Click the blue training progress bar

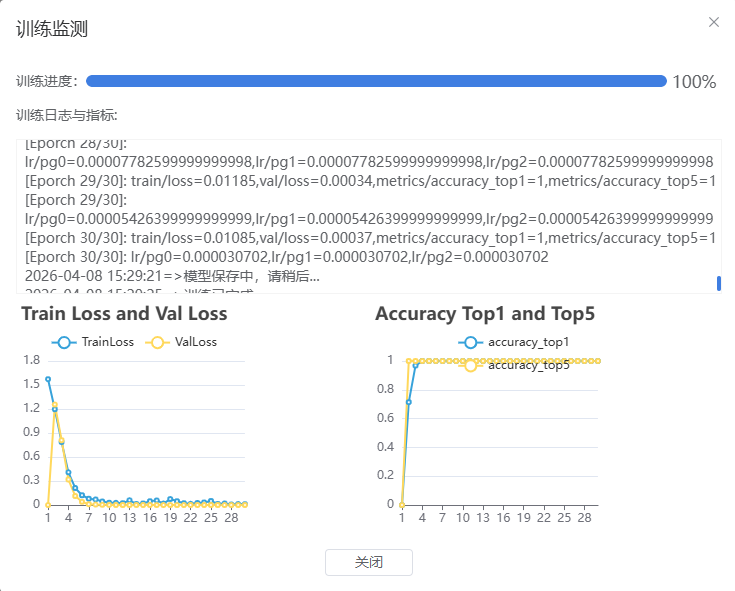click(x=376, y=81)
